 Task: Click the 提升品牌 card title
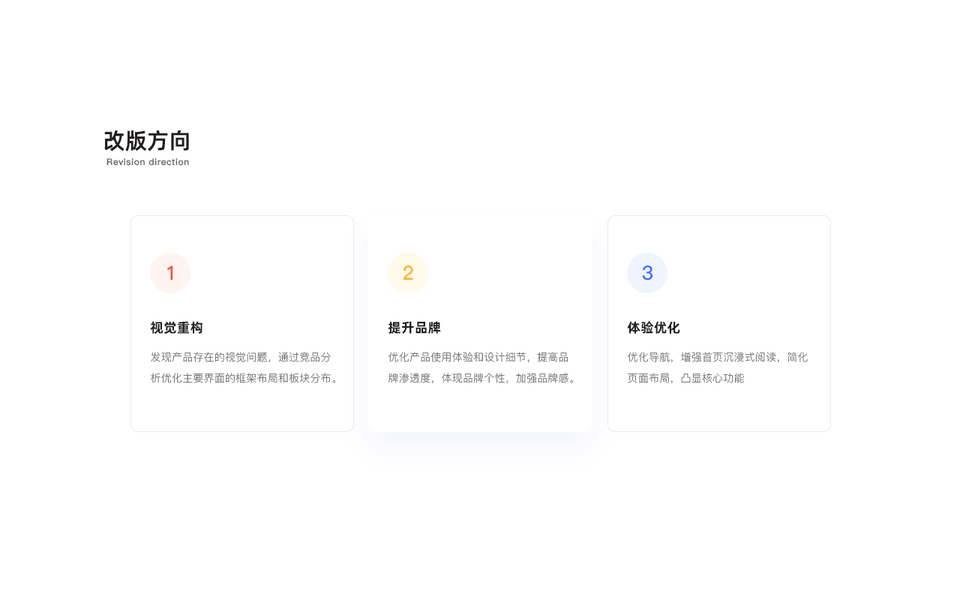[414, 328]
